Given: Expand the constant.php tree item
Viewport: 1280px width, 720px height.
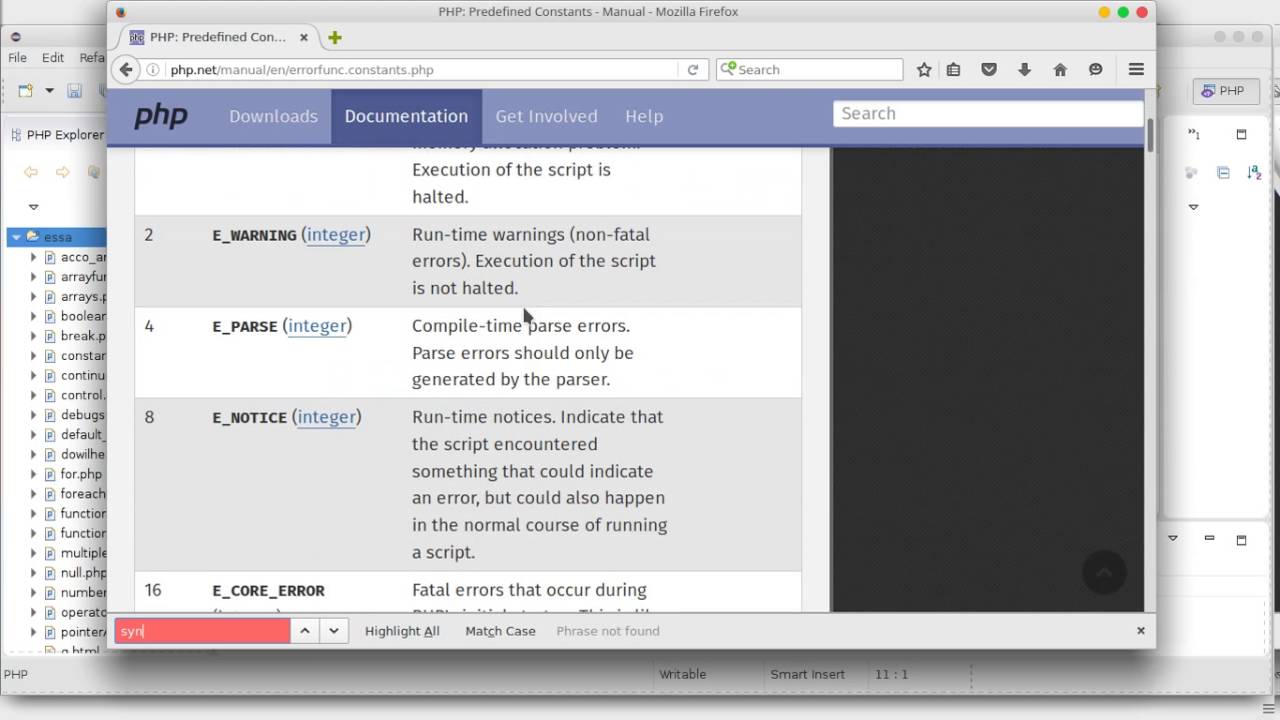Looking at the screenshot, I should [x=33, y=355].
